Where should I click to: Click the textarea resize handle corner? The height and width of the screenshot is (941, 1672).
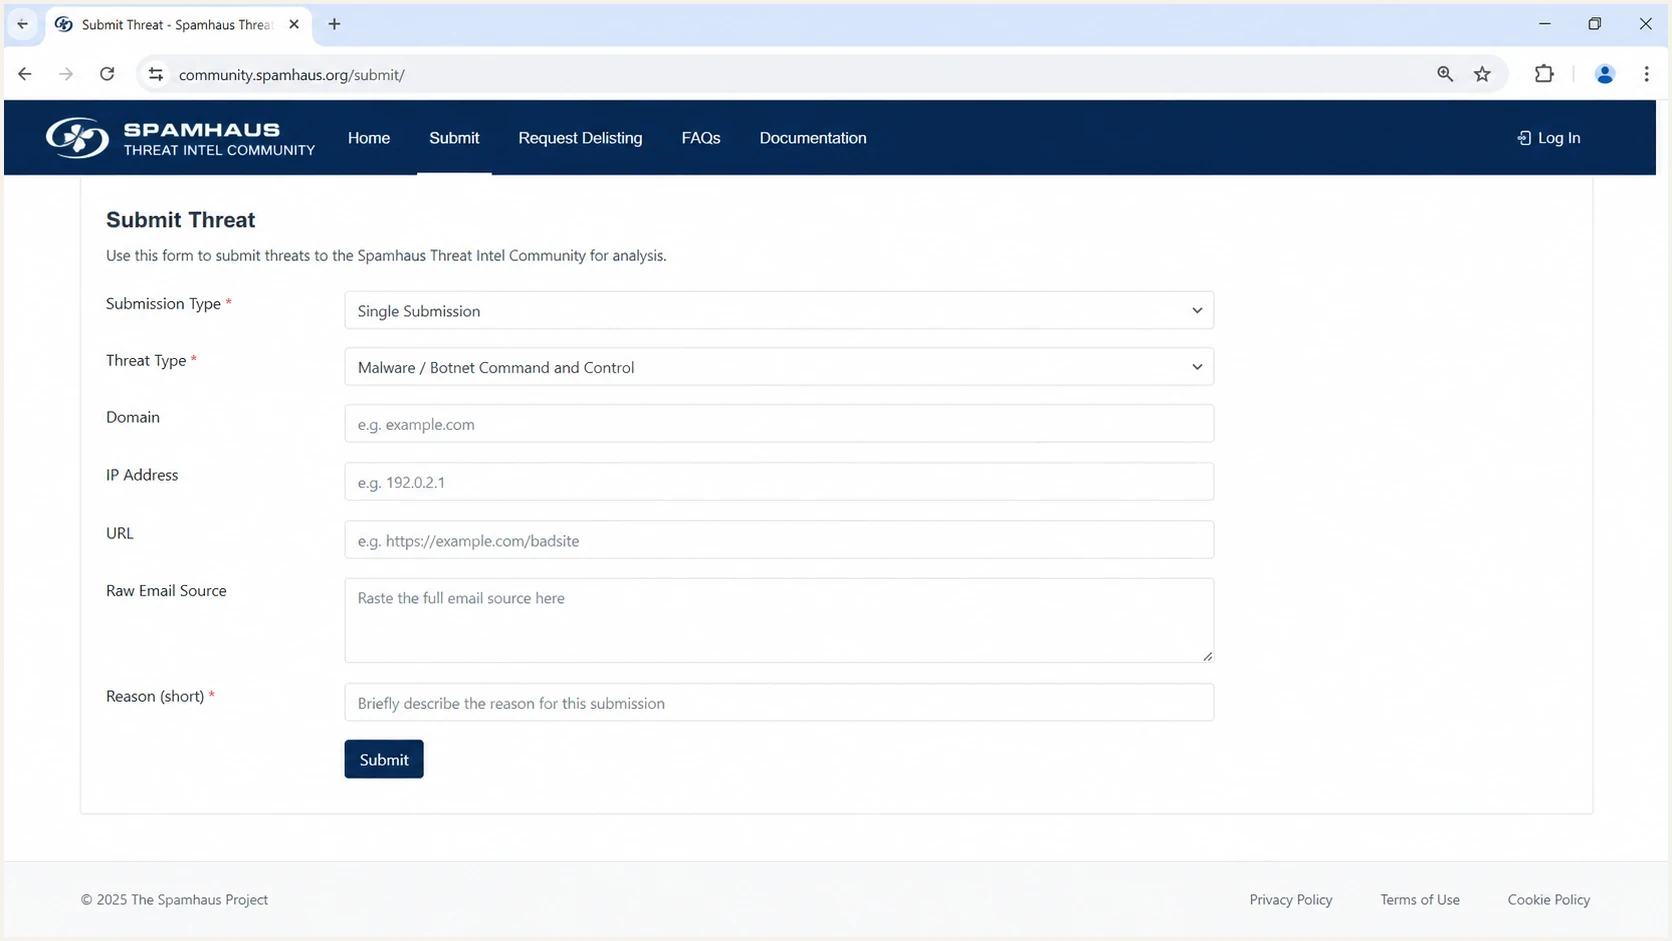(x=1207, y=656)
